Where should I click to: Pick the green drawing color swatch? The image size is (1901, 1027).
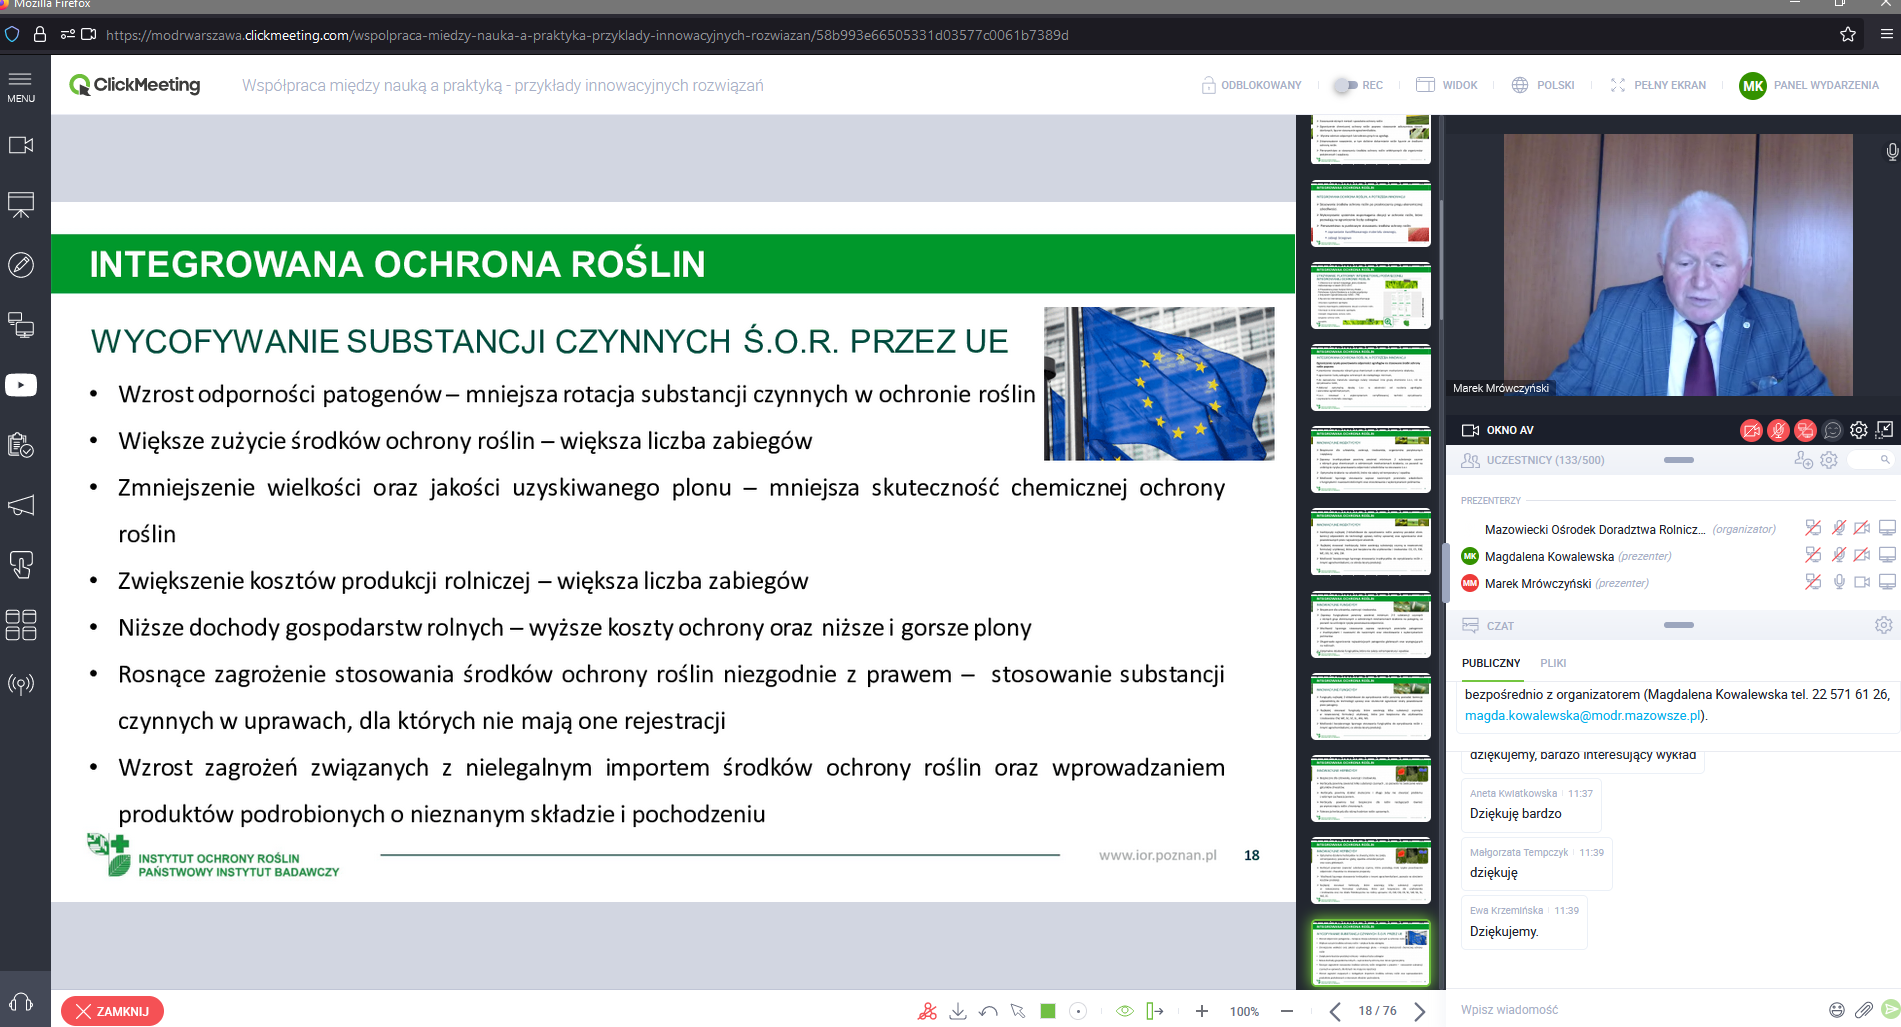tap(1048, 1011)
